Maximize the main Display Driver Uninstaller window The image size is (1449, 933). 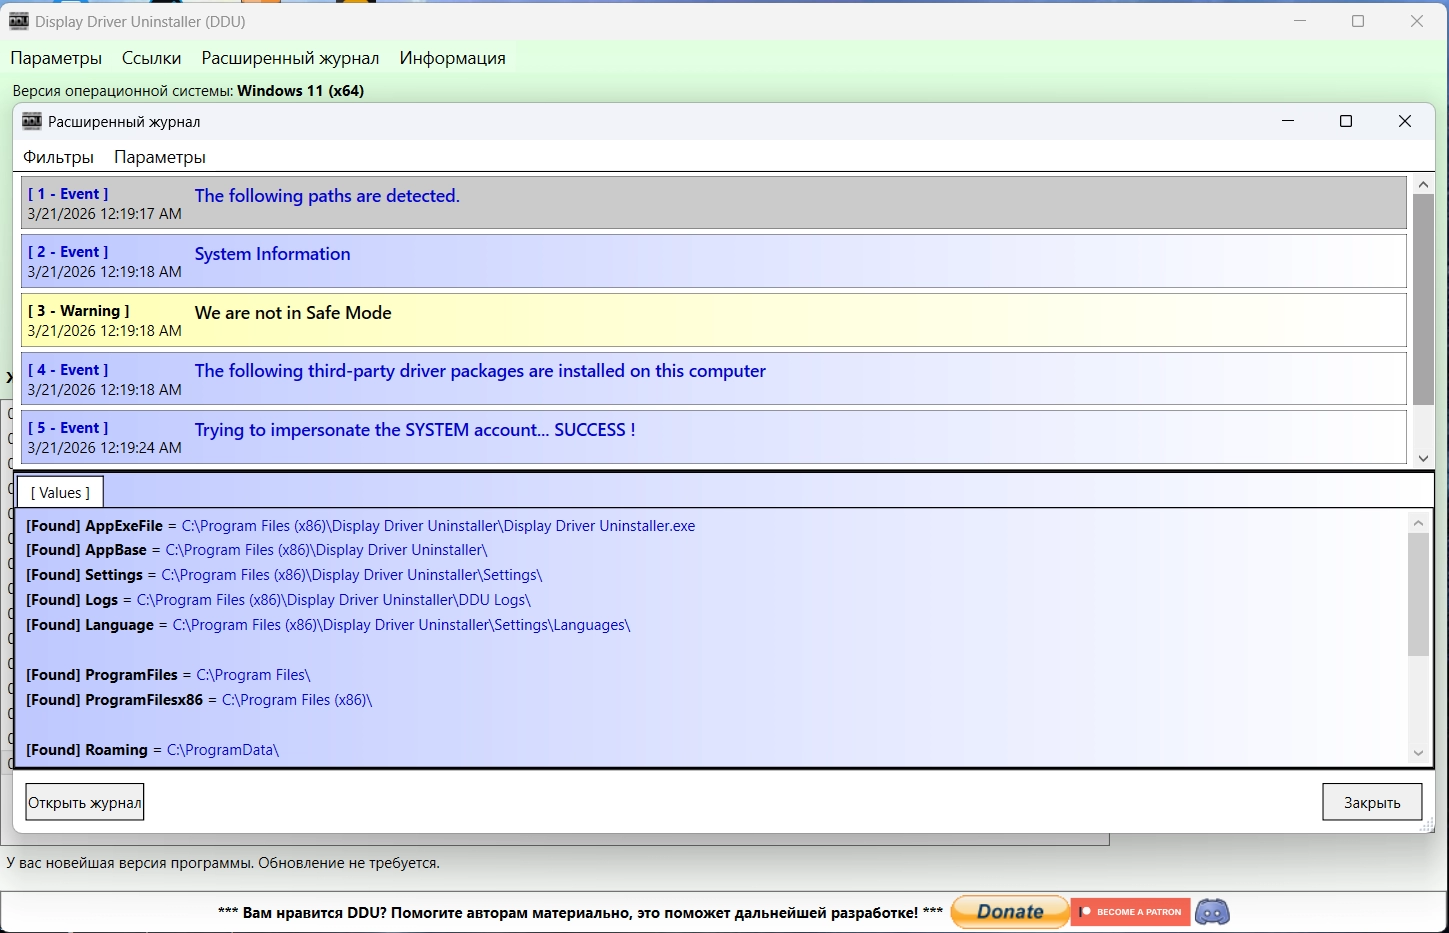[1358, 21]
